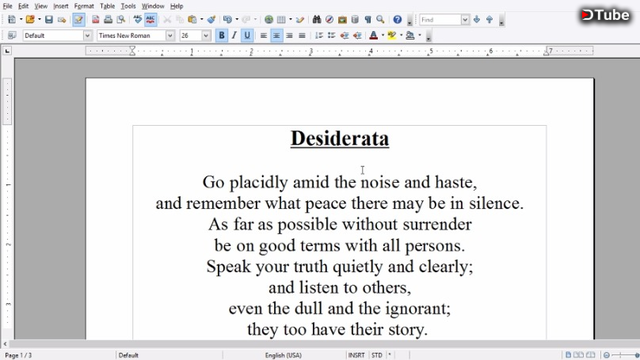Click the Save document icon

49,20
